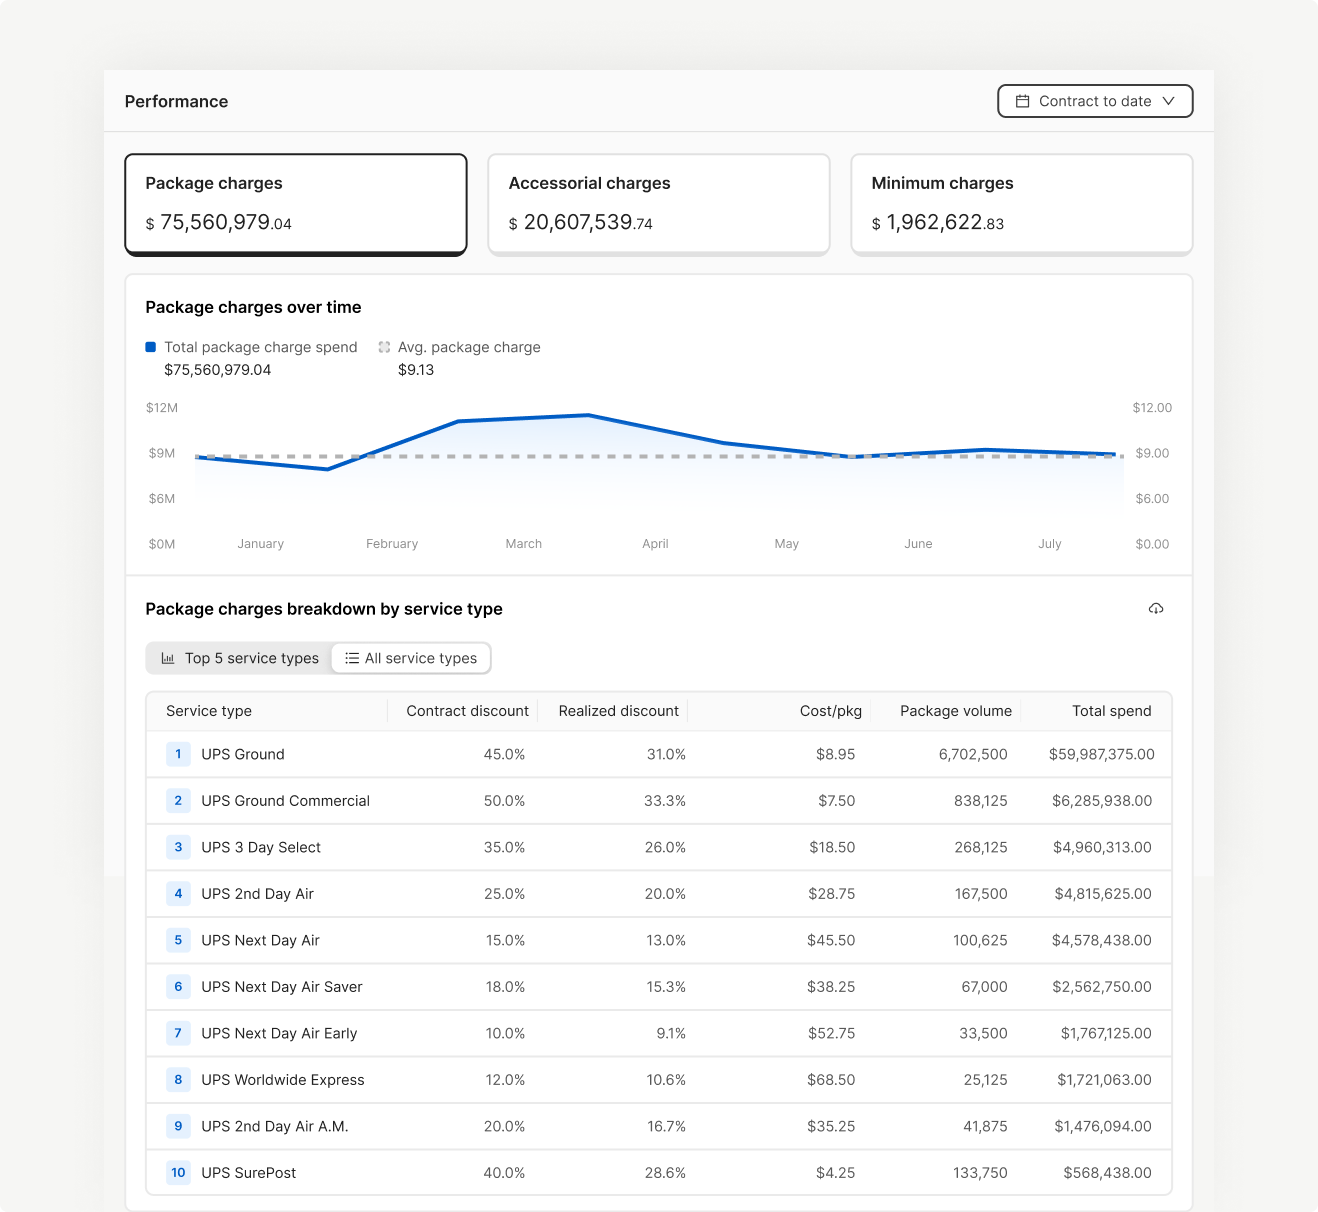Click rank badge 5 for UPS Next Day Air
Screen dimensions: 1318x1212
pyautogui.click(x=178, y=940)
